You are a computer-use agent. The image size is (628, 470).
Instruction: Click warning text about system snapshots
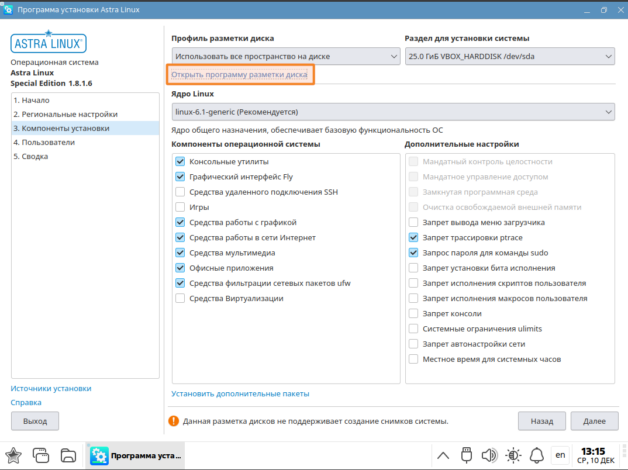point(316,421)
